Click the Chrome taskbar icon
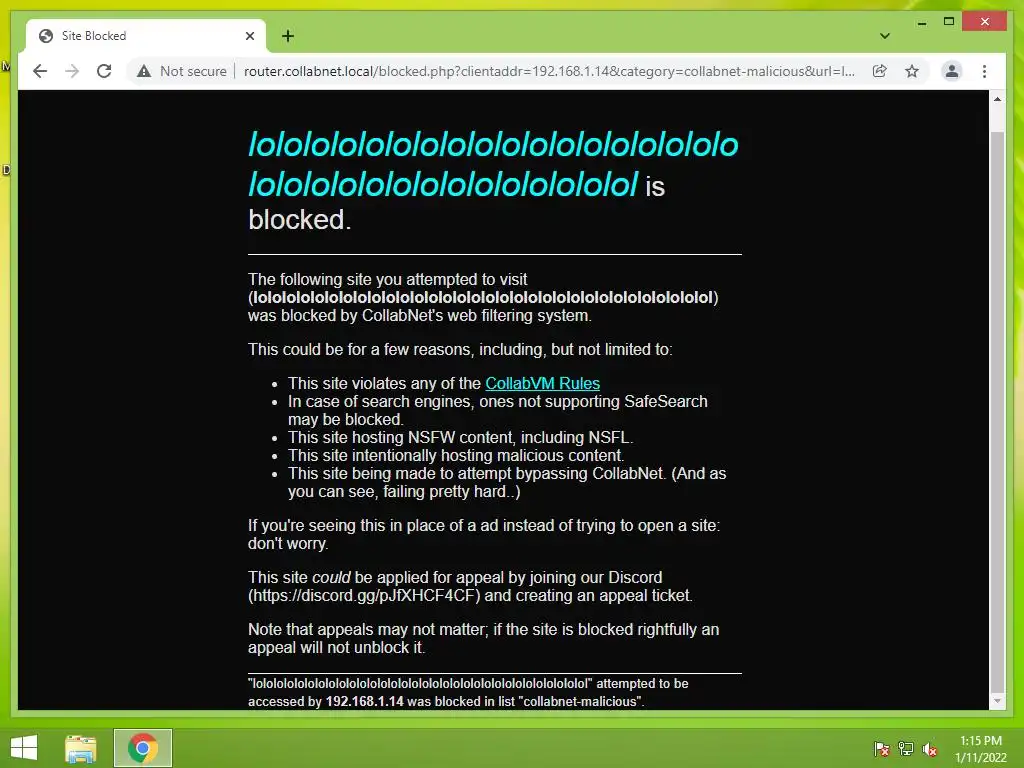1024x768 pixels. click(x=142, y=748)
